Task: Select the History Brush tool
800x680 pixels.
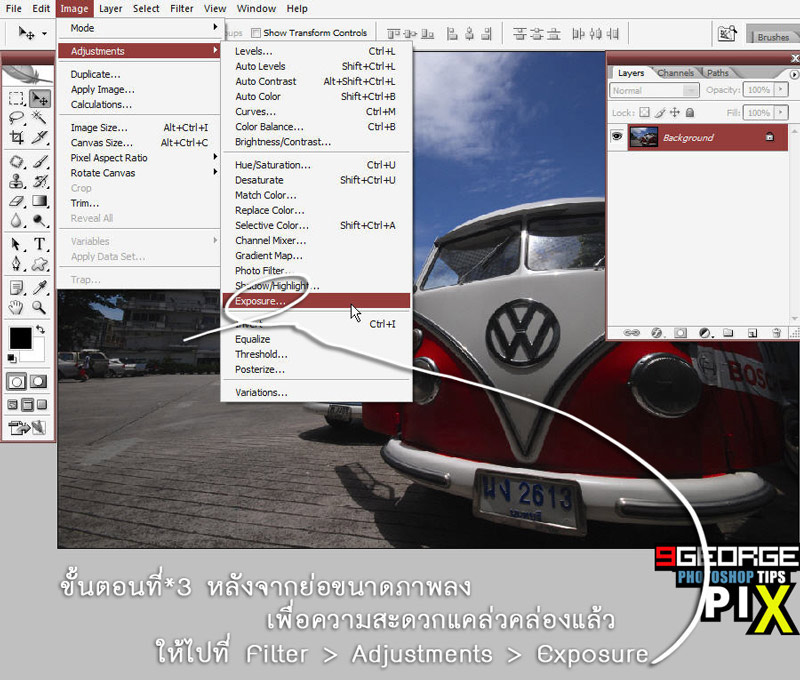Action: [x=40, y=181]
